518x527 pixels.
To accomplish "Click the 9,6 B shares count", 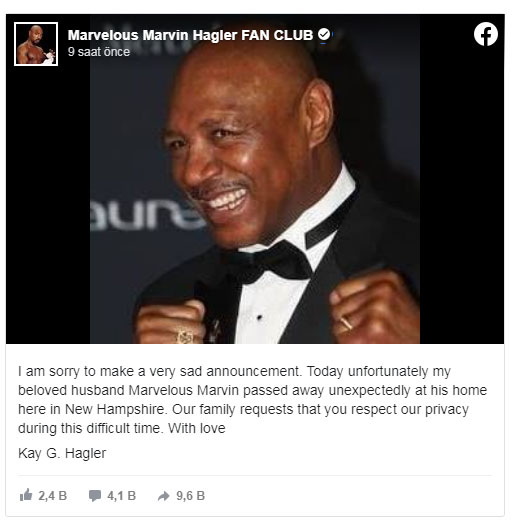I will (190, 496).
